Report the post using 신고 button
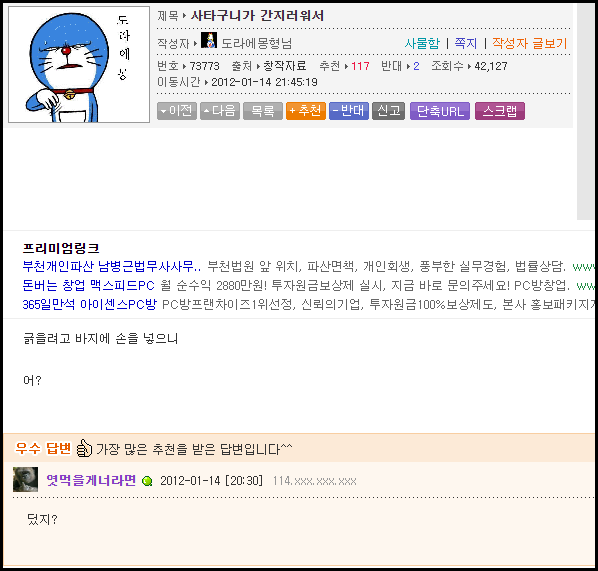Image resolution: width=598 pixels, height=571 pixels. point(389,111)
